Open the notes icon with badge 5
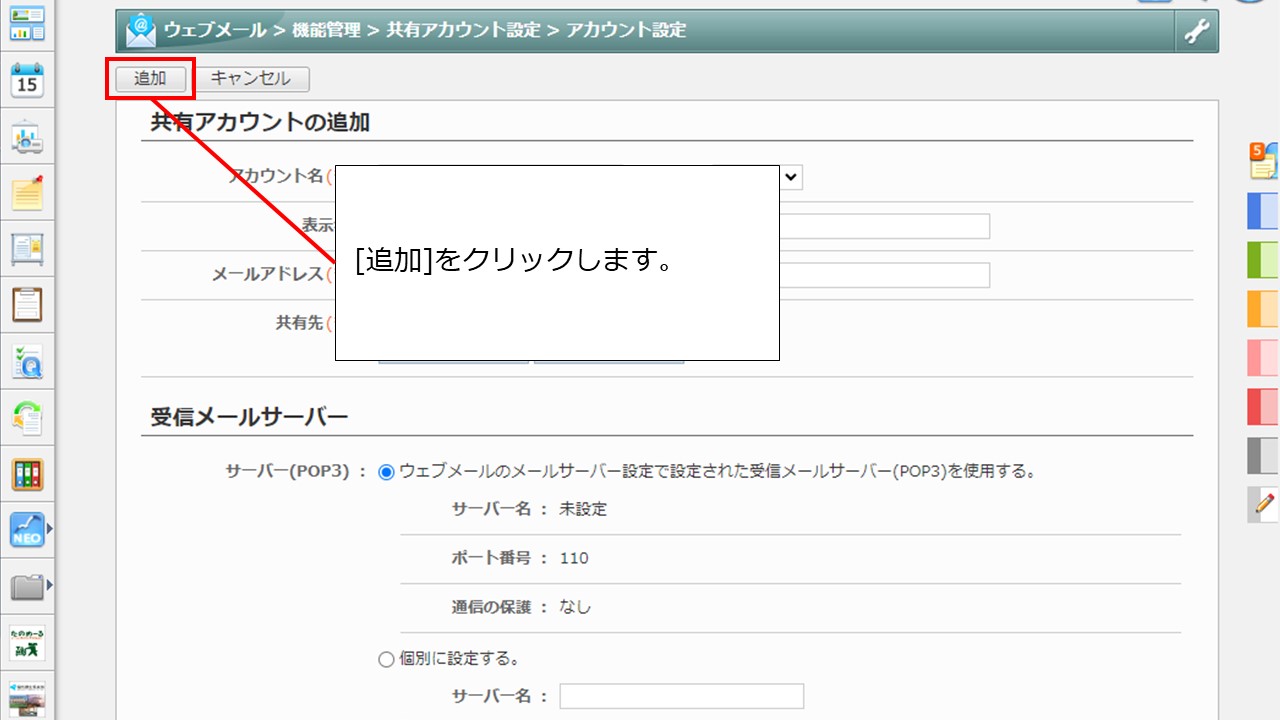This screenshot has height=720, width=1280. 1263,162
